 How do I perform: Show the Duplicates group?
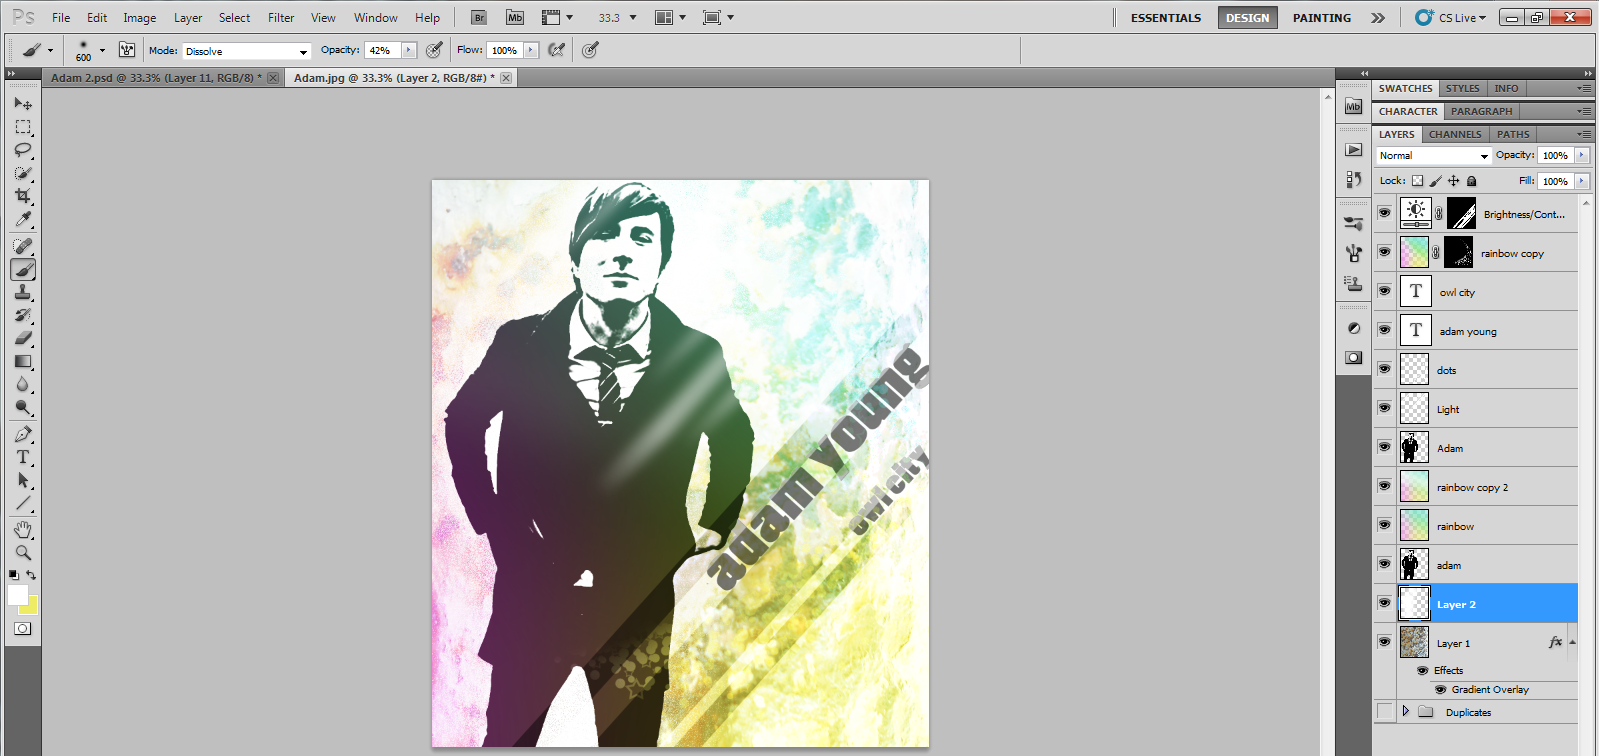(1384, 711)
